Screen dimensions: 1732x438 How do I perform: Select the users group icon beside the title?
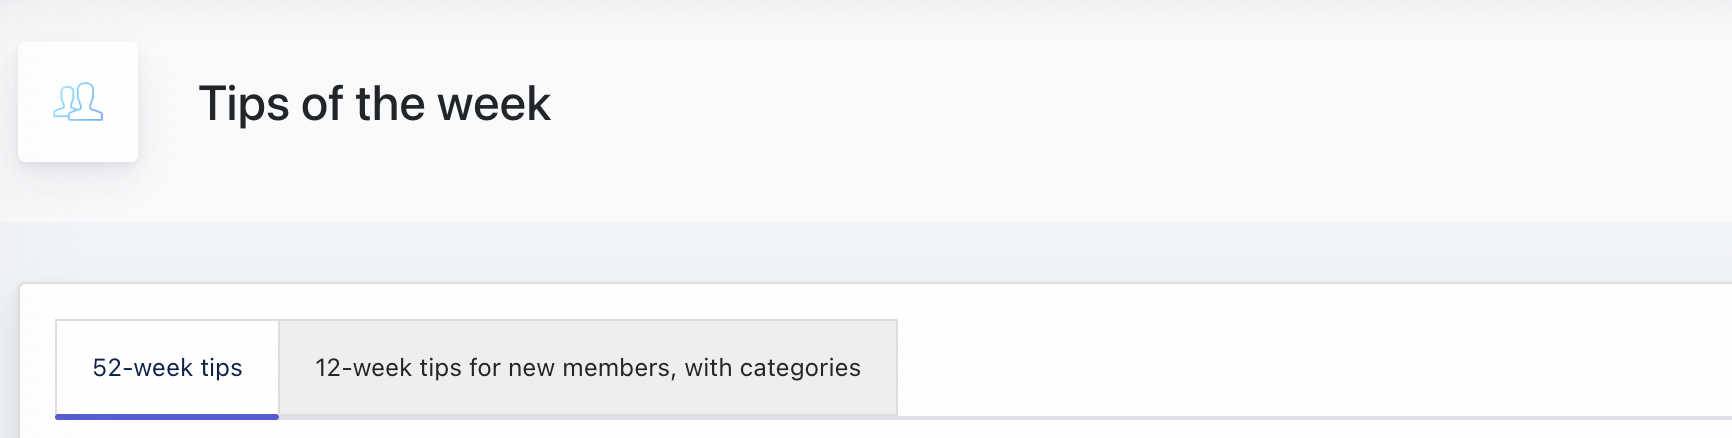pyautogui.click(x=78, y=102)
